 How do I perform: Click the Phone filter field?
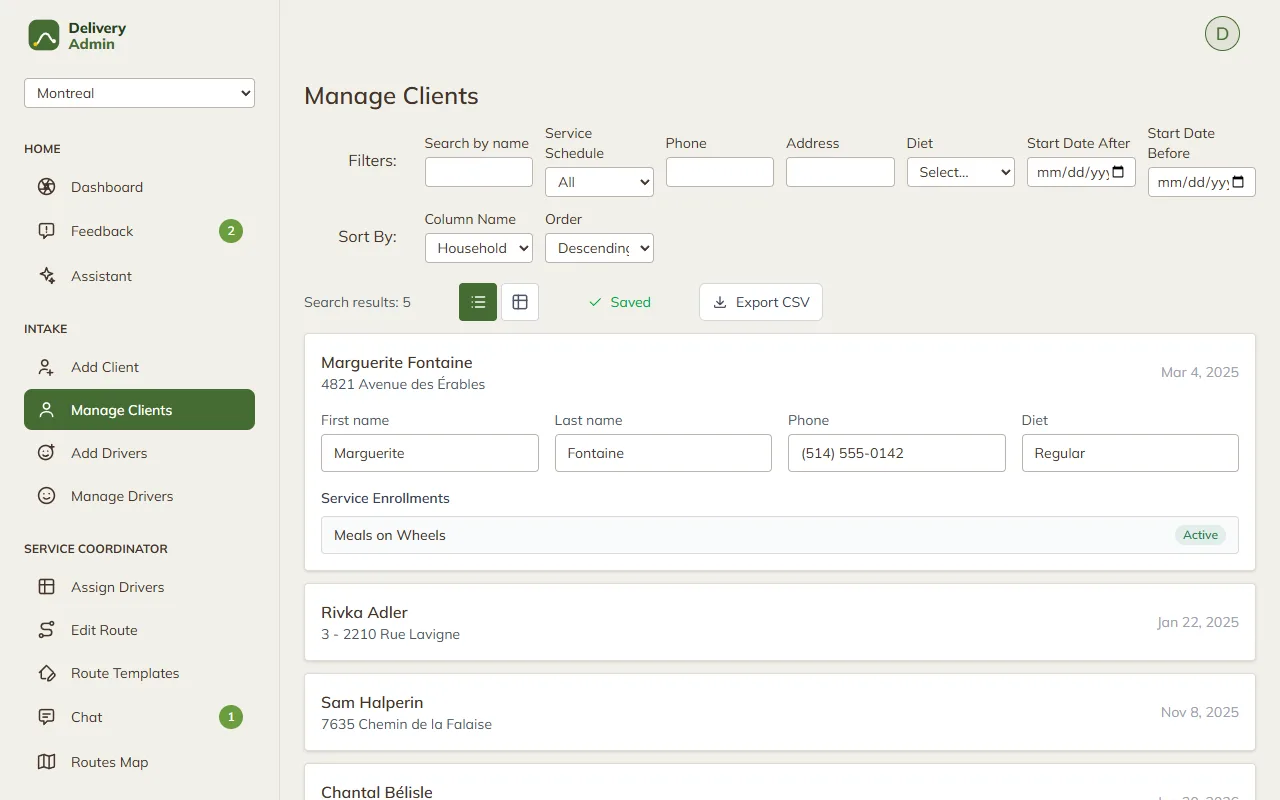point(720,172)
